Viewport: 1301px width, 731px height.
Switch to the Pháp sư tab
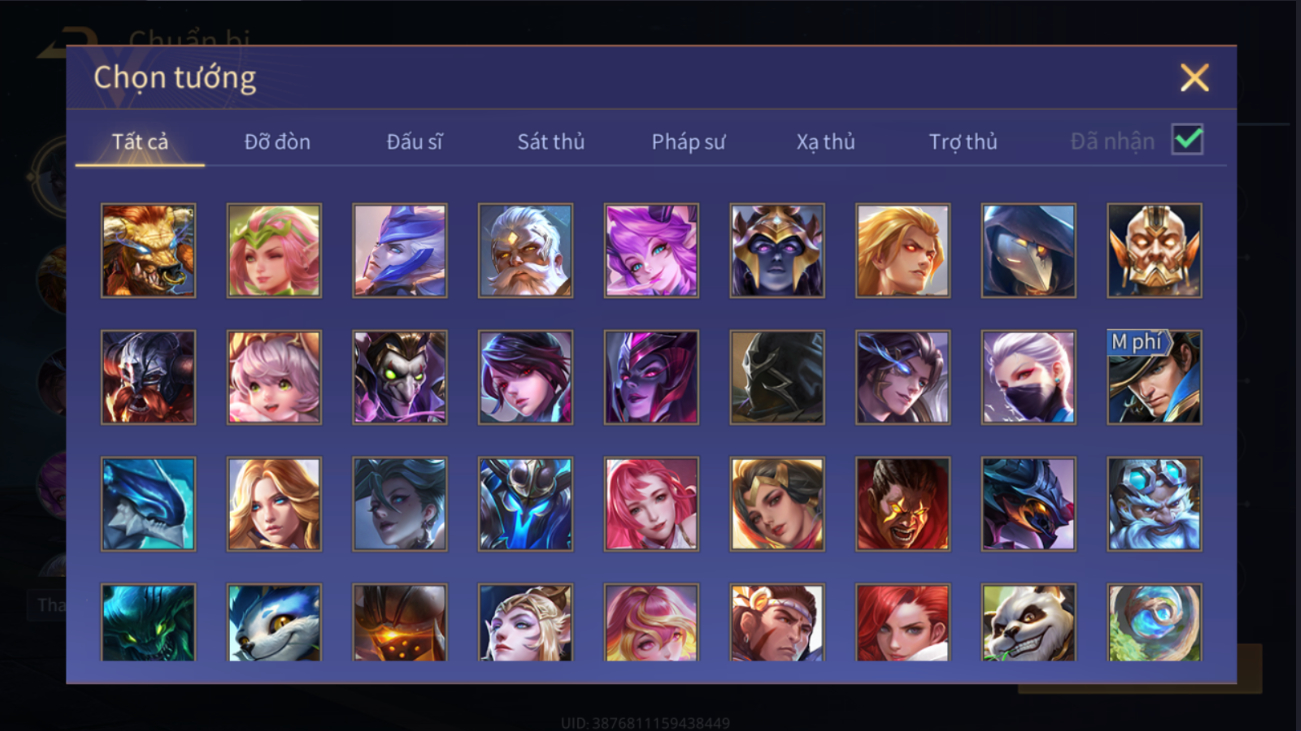click(688, 142)
